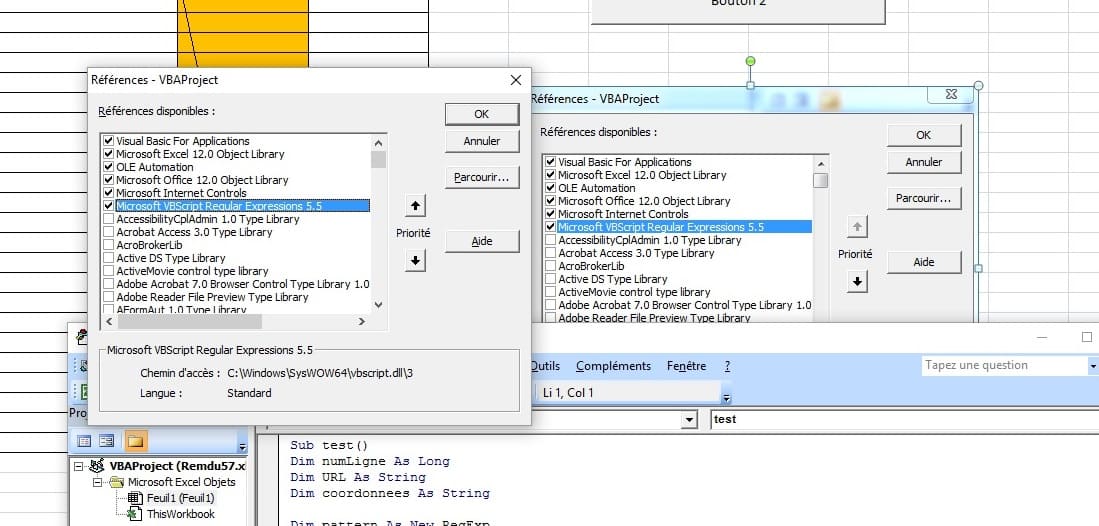Toggle Folders icon in Project explorer
This screenshot has width=1099, height=526.
pyautogui.click(x=134, y=441)
